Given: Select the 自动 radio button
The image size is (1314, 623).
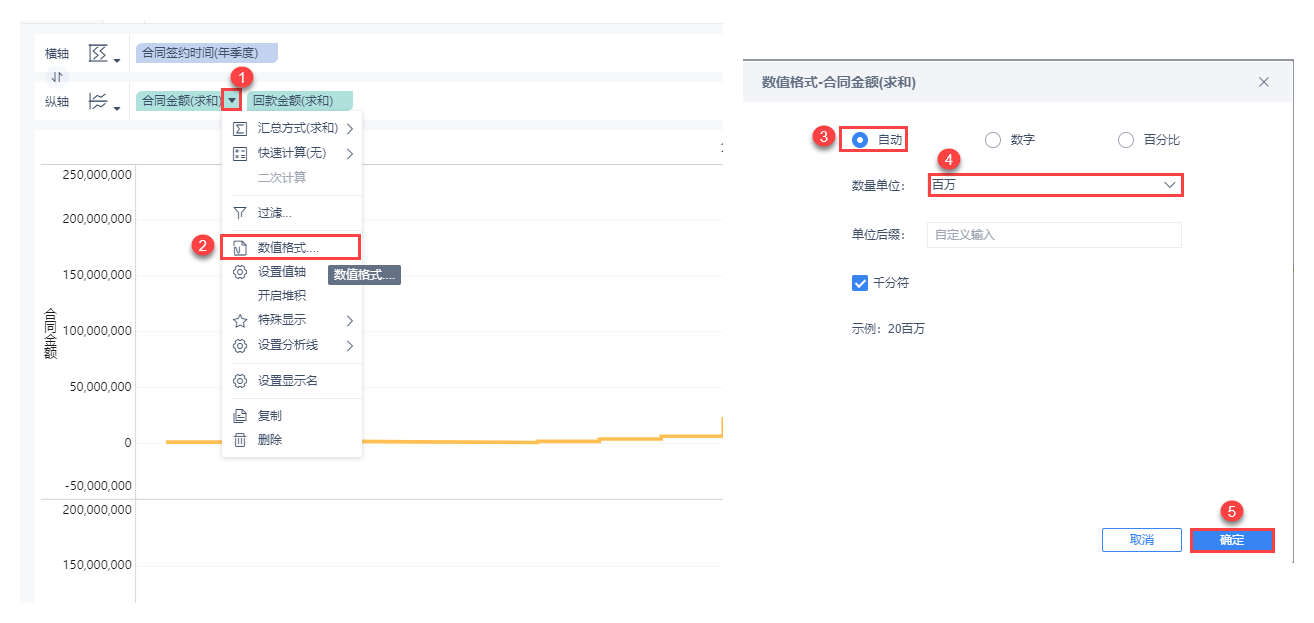Looking at the screenshot, I should (x=860, y=140).
